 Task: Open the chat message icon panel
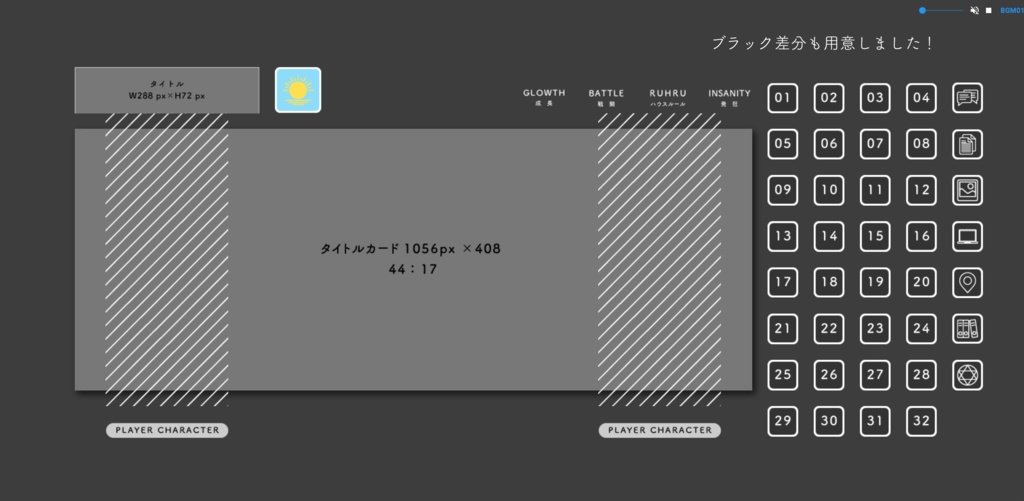pos(967,98)
